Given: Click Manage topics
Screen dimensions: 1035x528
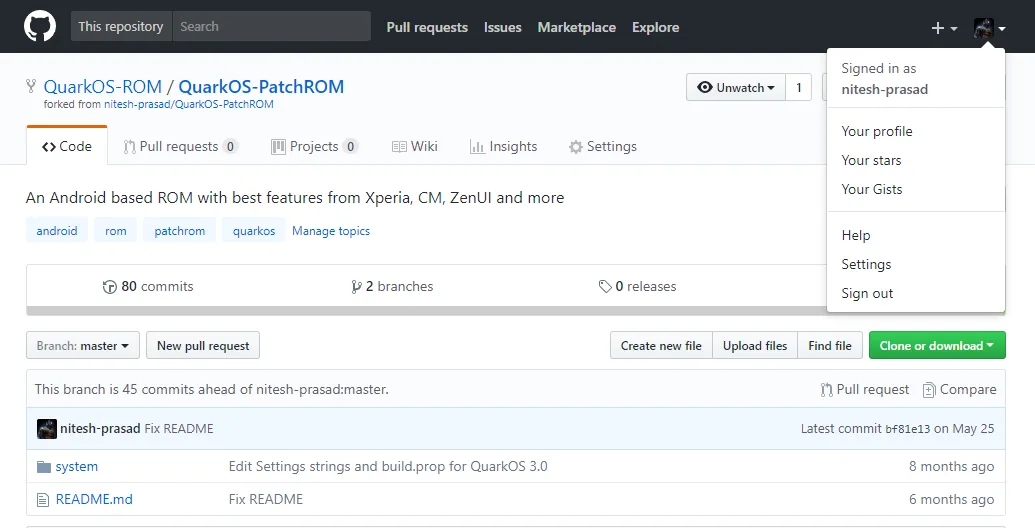Looking at the screenshot, I should [331, 231].
